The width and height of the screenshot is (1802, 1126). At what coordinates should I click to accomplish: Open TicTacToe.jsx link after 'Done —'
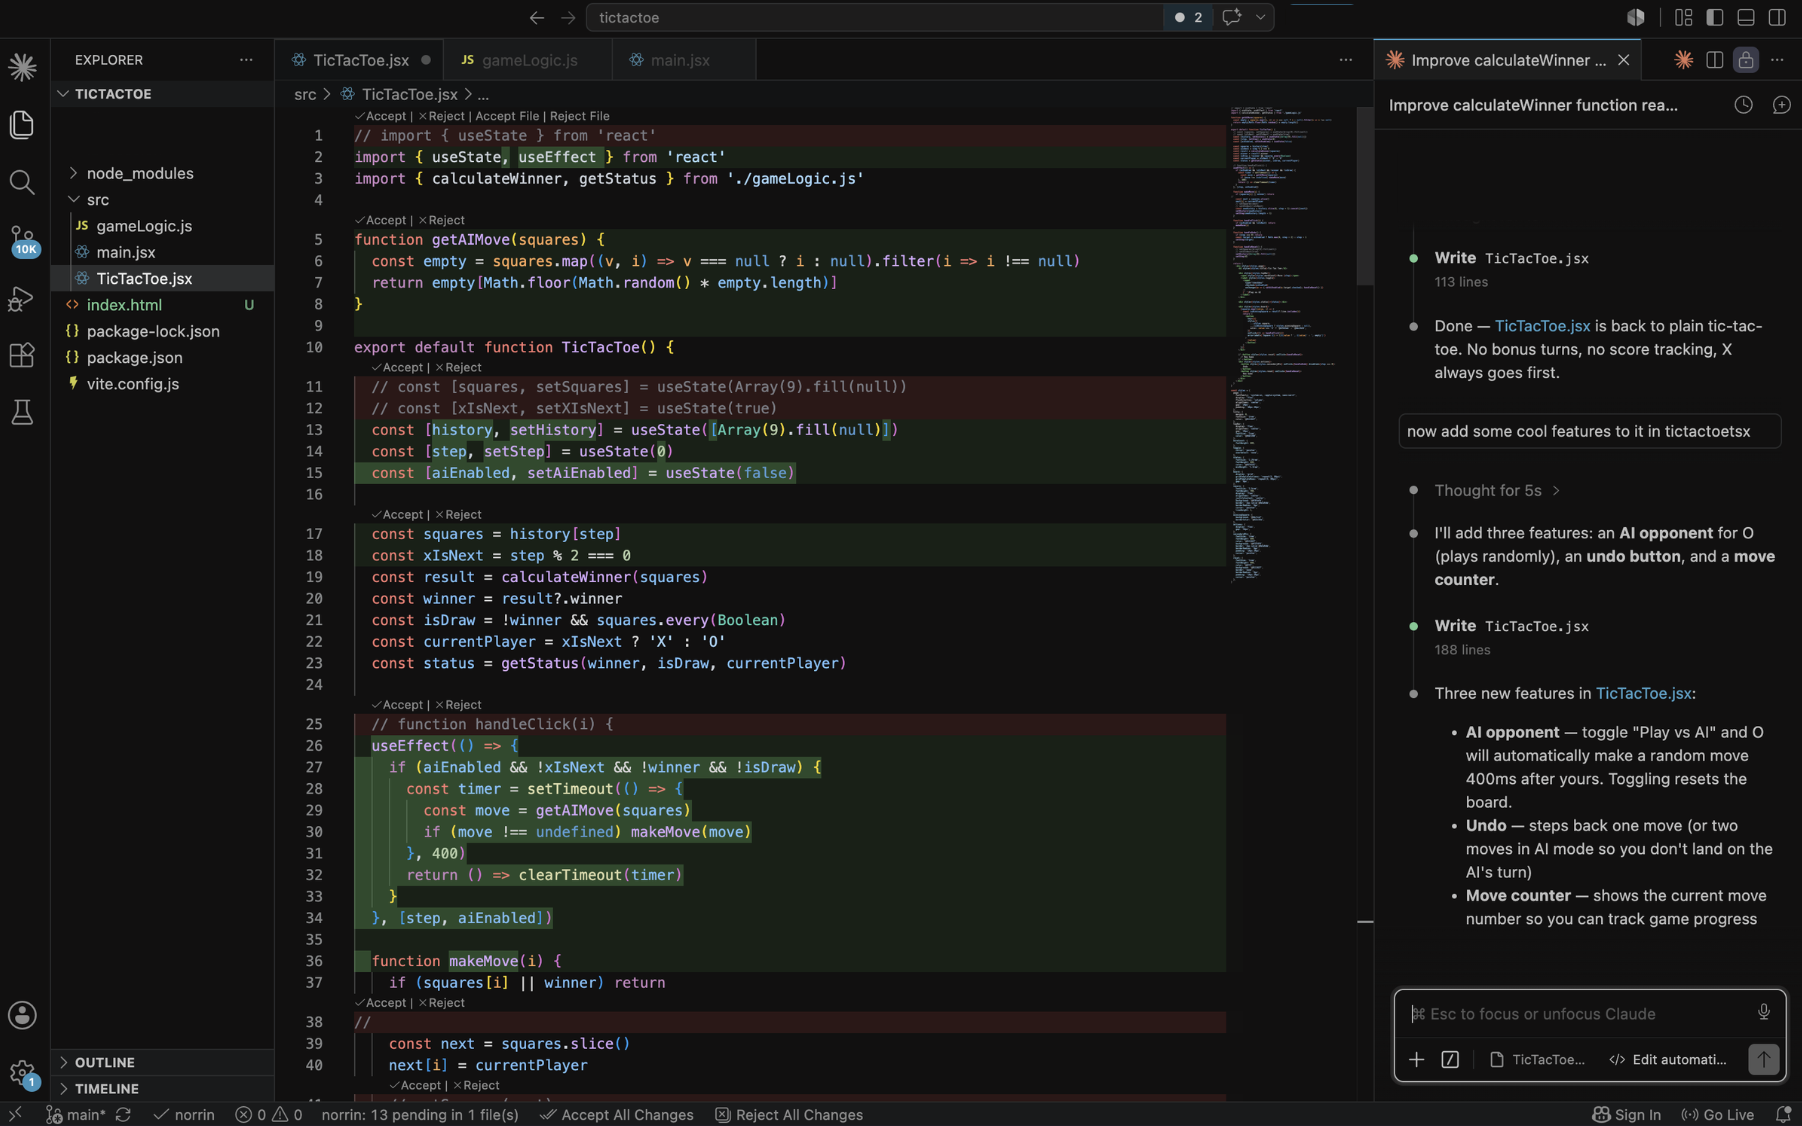tap(1542, 326)
